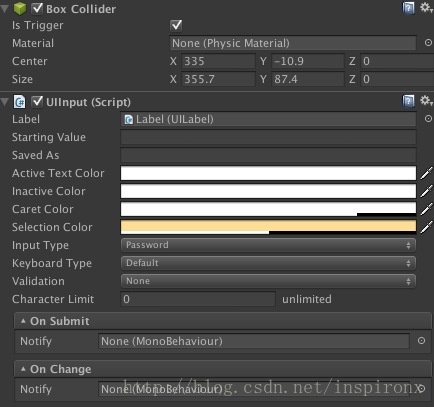Open object picker for On Change Notify
The width and height of the screenshot is (434, 407).
tap(421, 389)
